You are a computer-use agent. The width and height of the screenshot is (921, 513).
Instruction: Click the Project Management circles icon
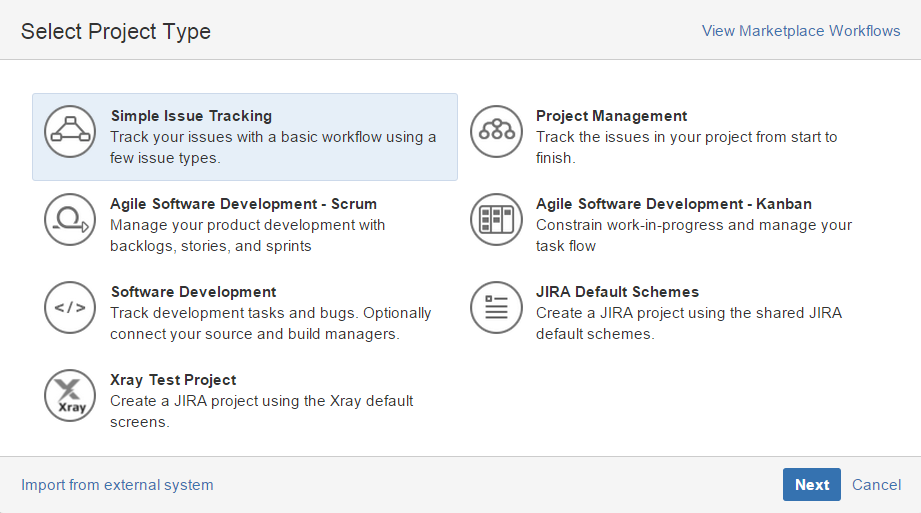496,131
